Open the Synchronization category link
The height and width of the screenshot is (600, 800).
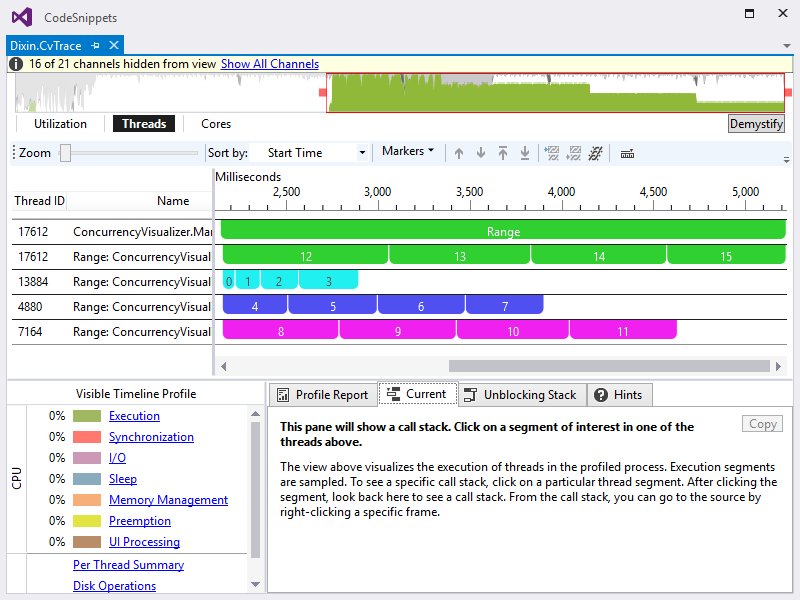(x=151, y=437)
